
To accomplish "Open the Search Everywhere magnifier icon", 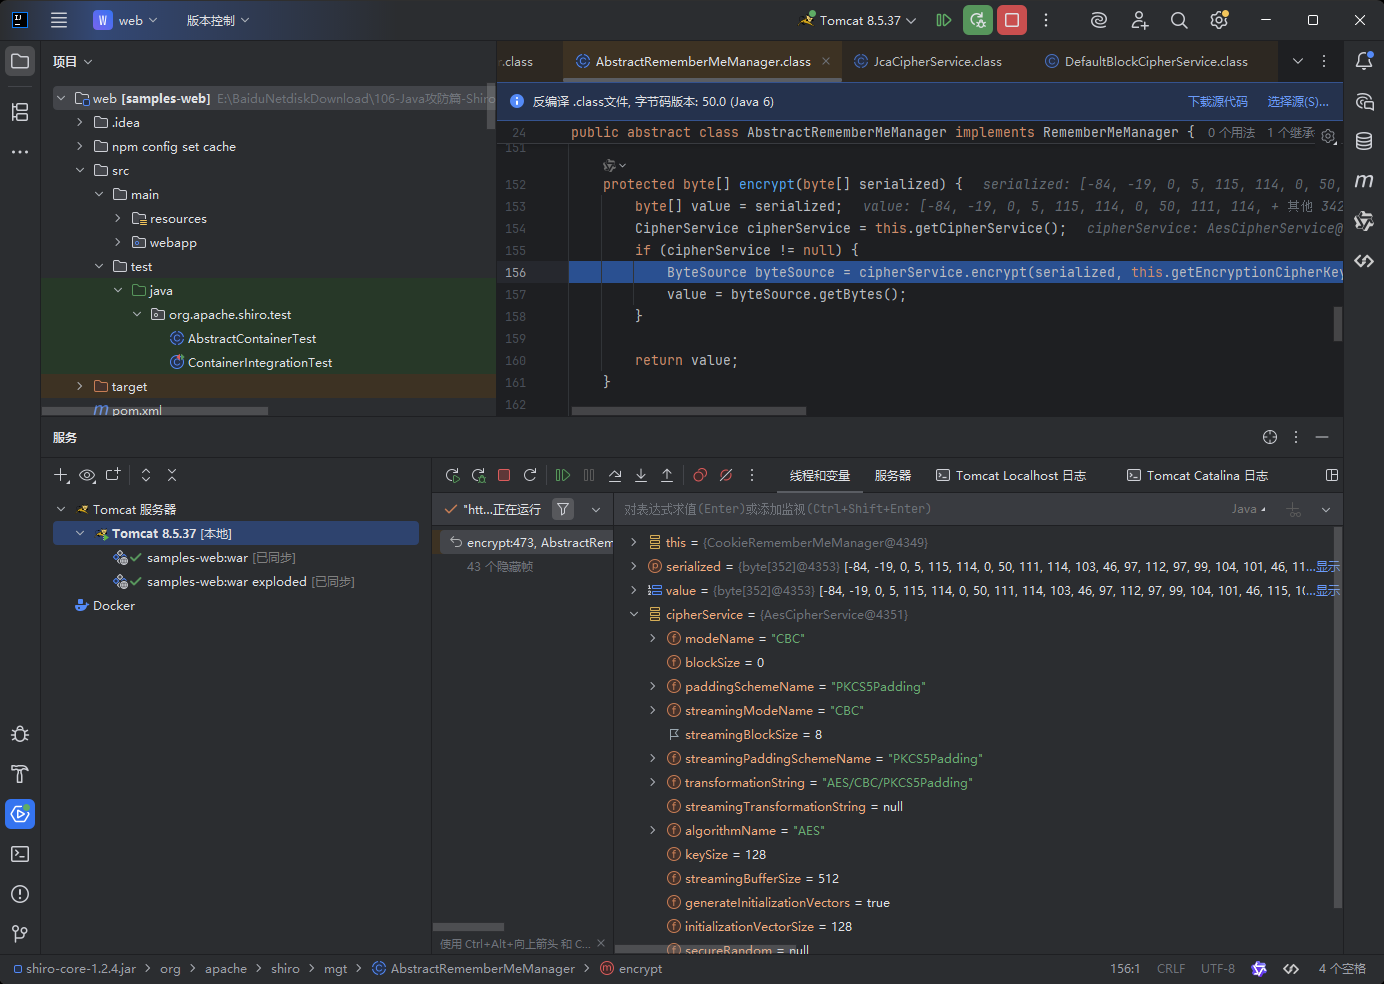I will coord(1179,20).
